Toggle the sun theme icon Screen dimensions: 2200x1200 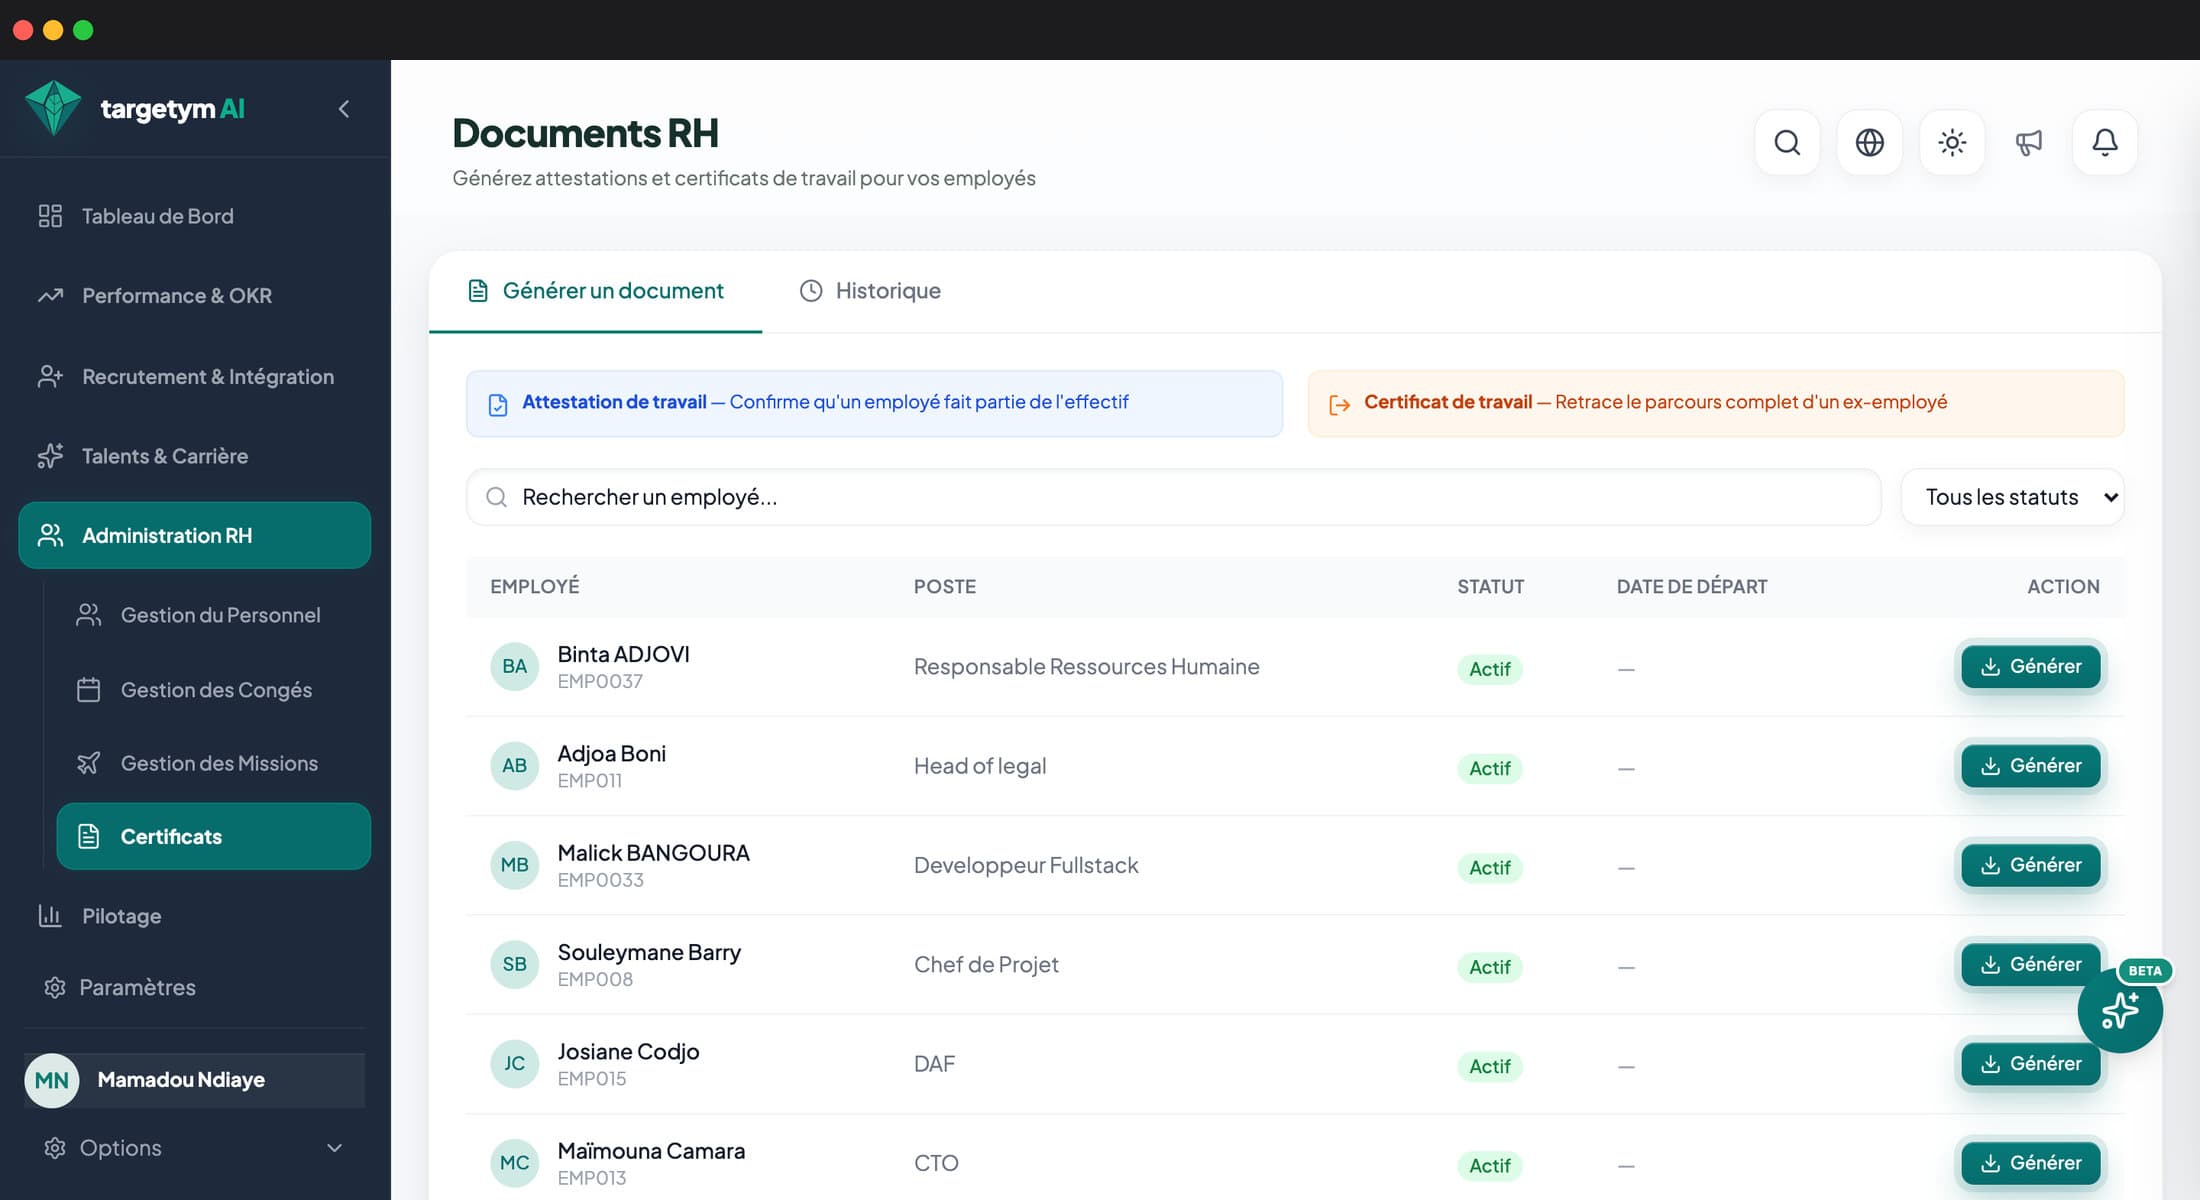pyautogui.click(x=1952, y=143)
